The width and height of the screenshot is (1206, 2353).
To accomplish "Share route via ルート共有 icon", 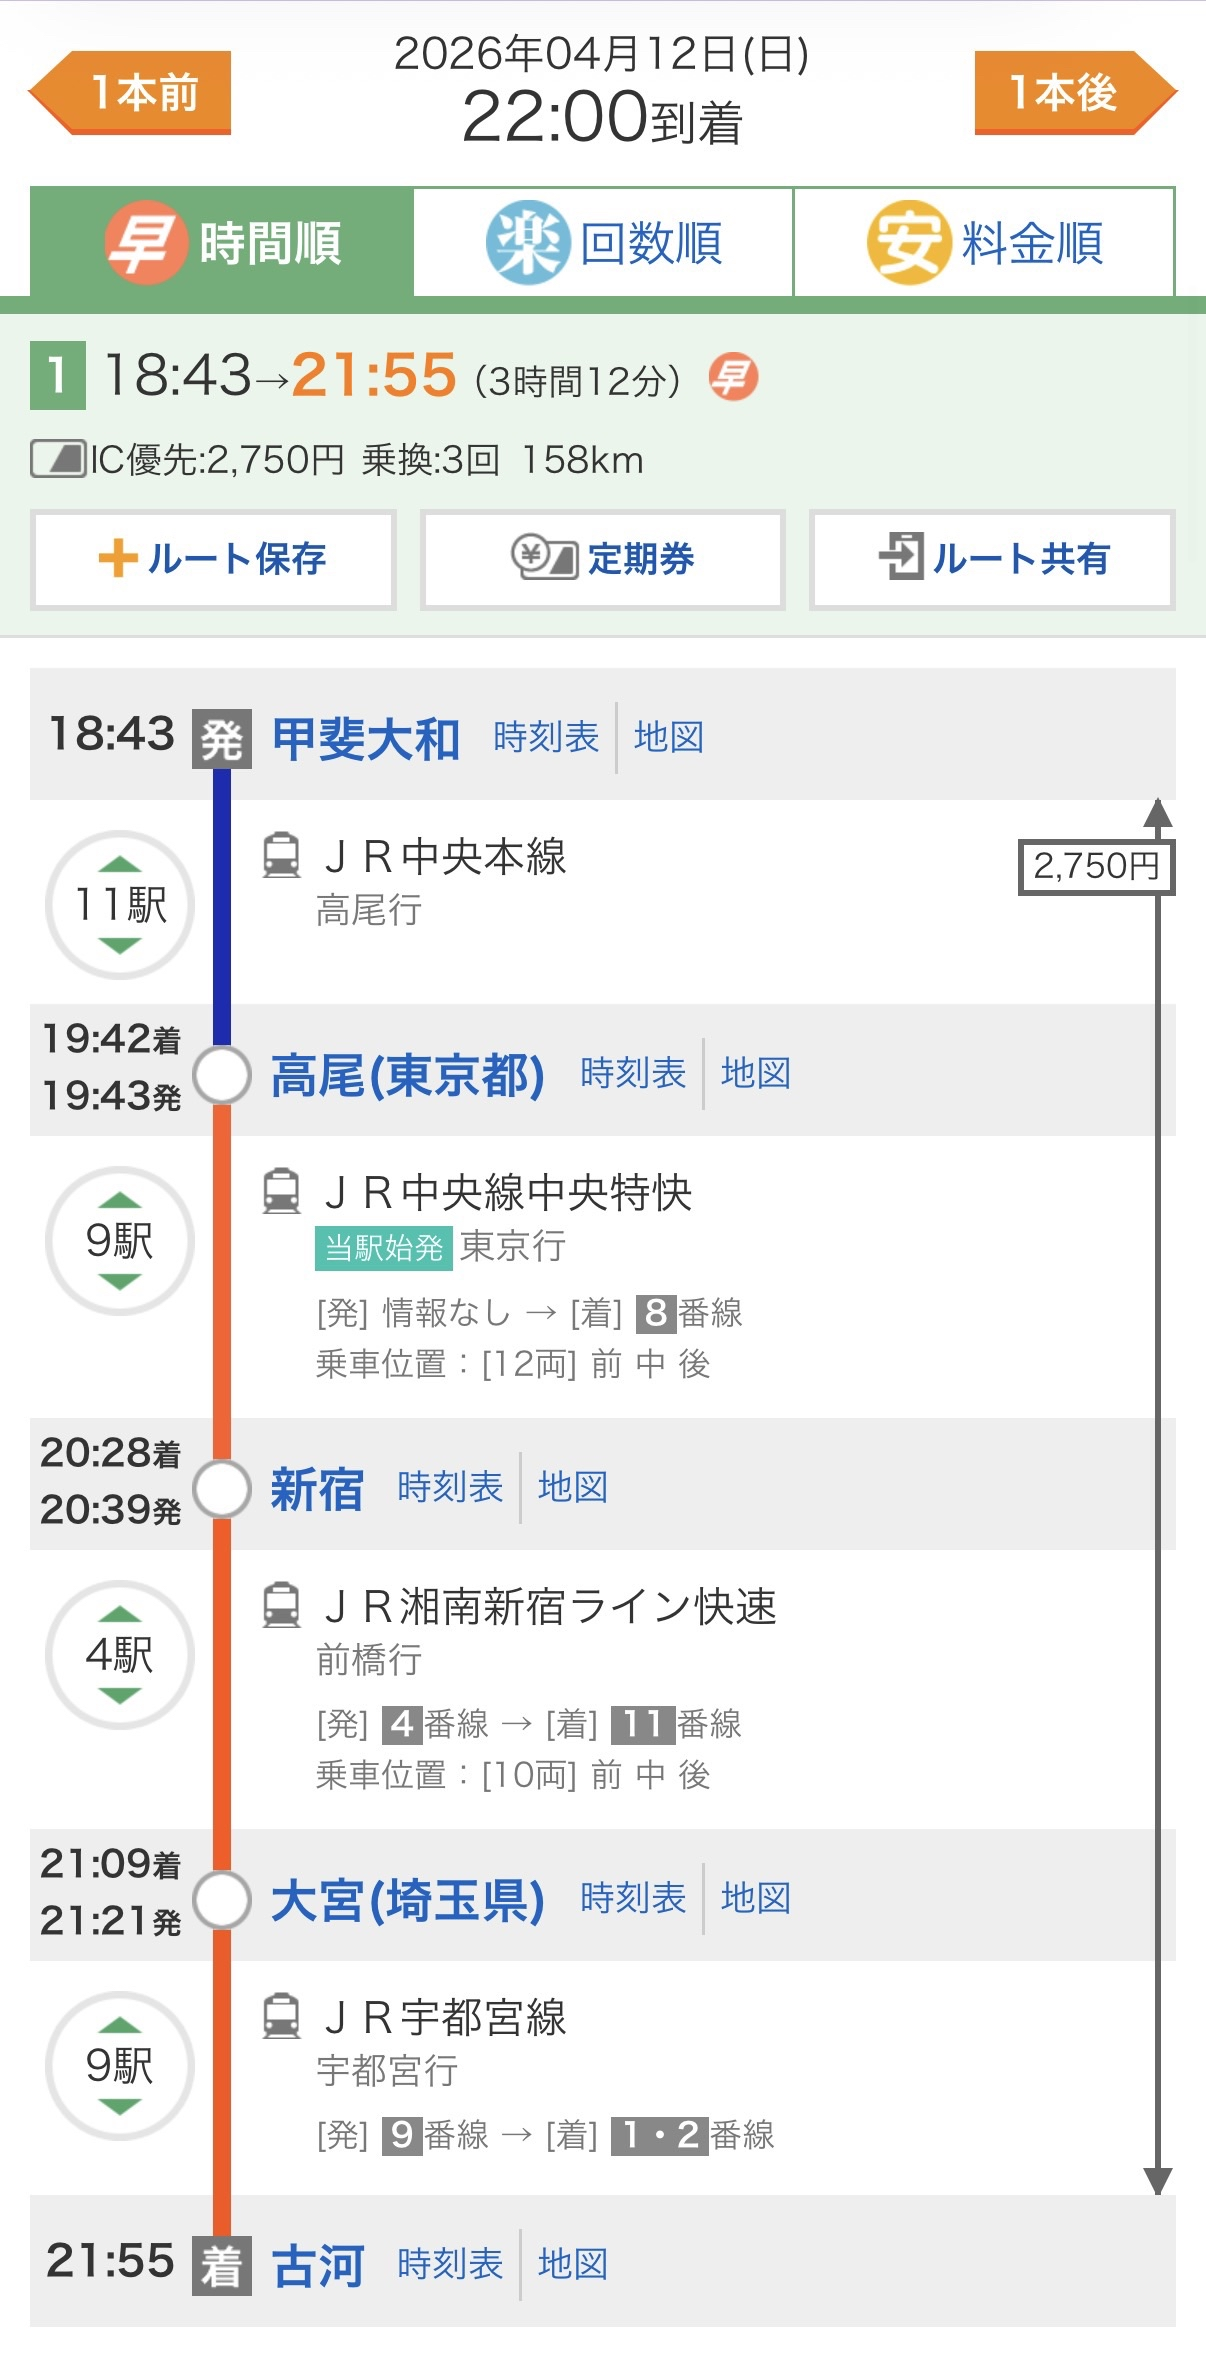I will (992, 559).
